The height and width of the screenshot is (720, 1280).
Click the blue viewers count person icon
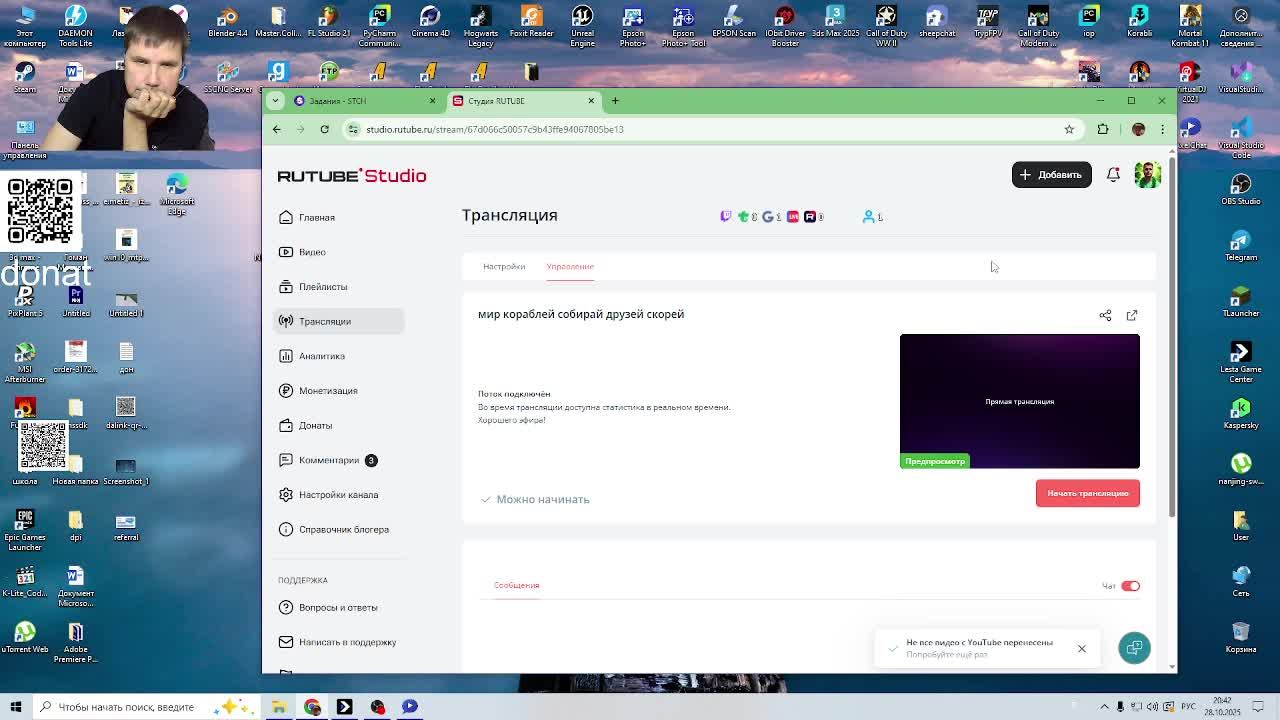tap(869, 216)
